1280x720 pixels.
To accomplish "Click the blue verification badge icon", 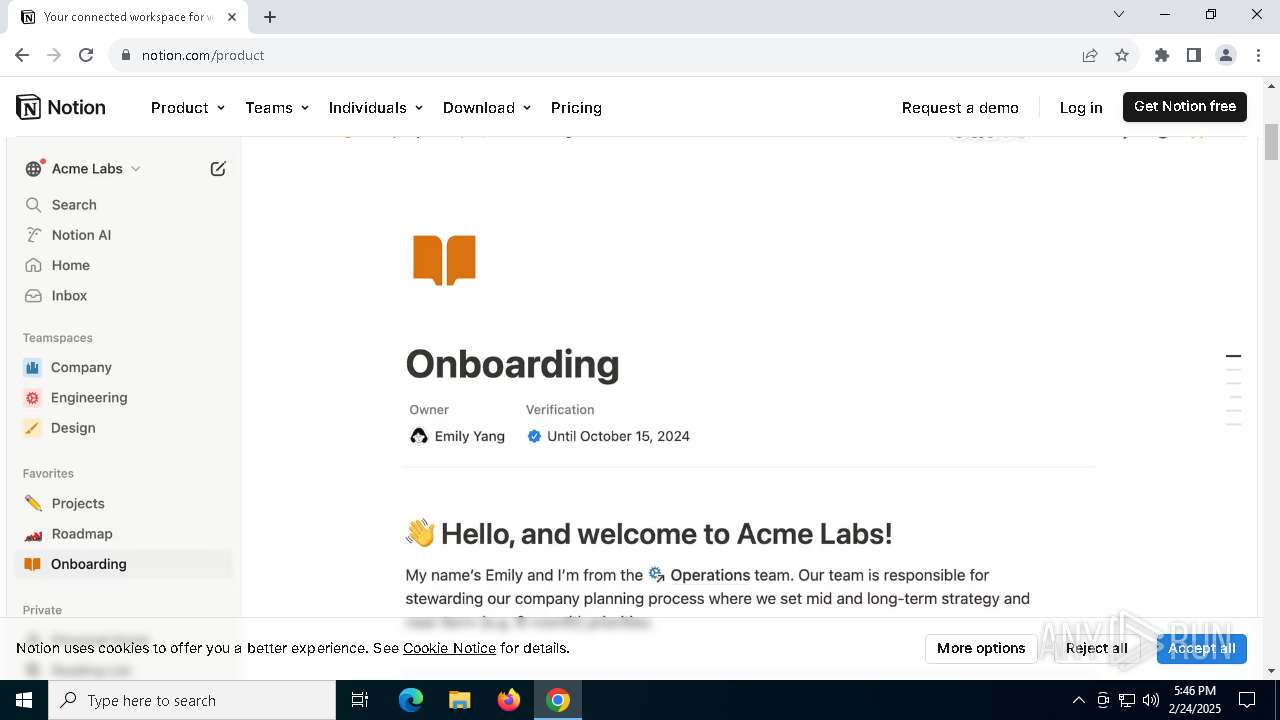I will pyautogui.click(x=534, y=436).
